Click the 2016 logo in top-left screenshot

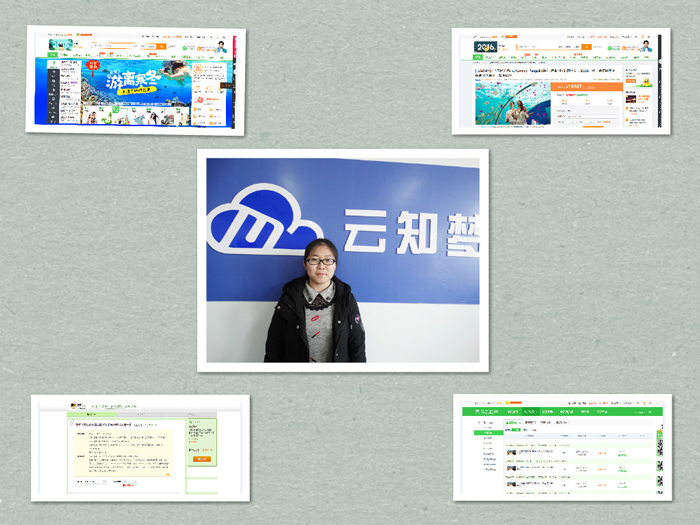tap(60, 45)
